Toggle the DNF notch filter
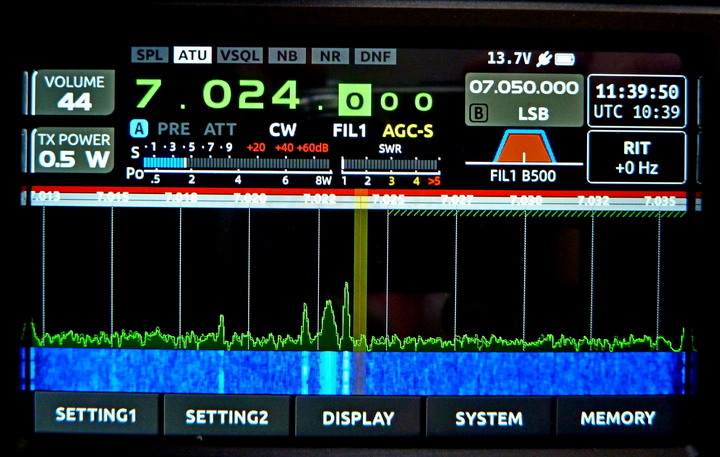The width and height of the screenshot is (720, 457). click(x=375, y=57)
